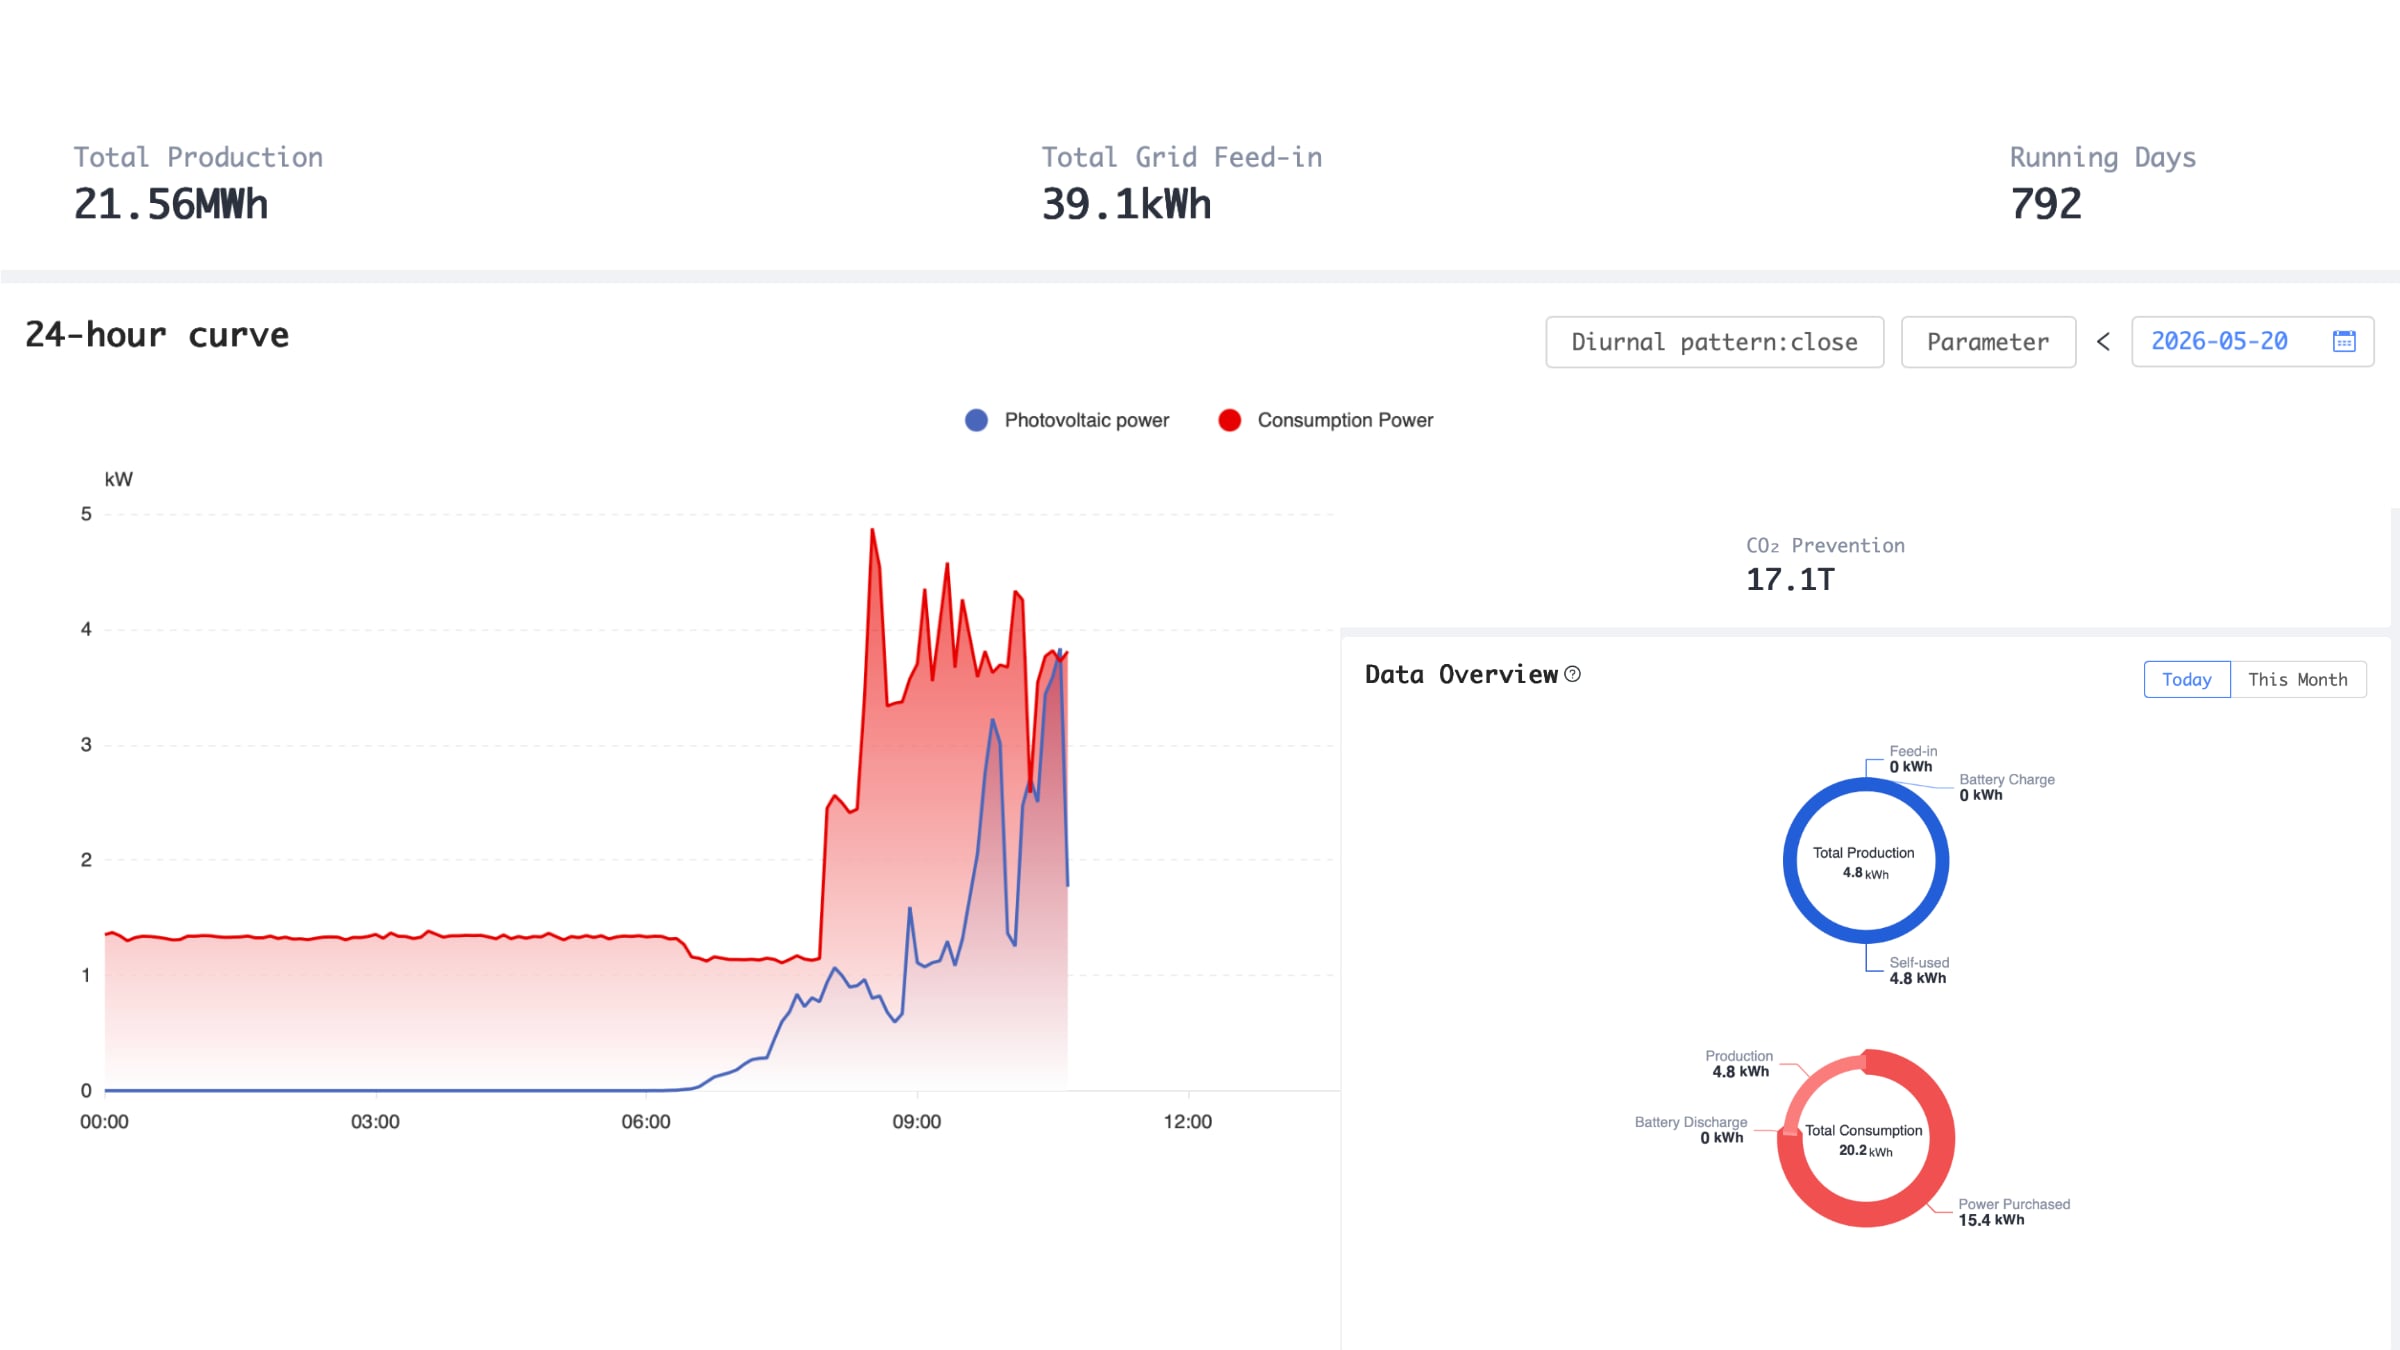Click the 03:00 x-axis time label

(x=375, y=1122)
